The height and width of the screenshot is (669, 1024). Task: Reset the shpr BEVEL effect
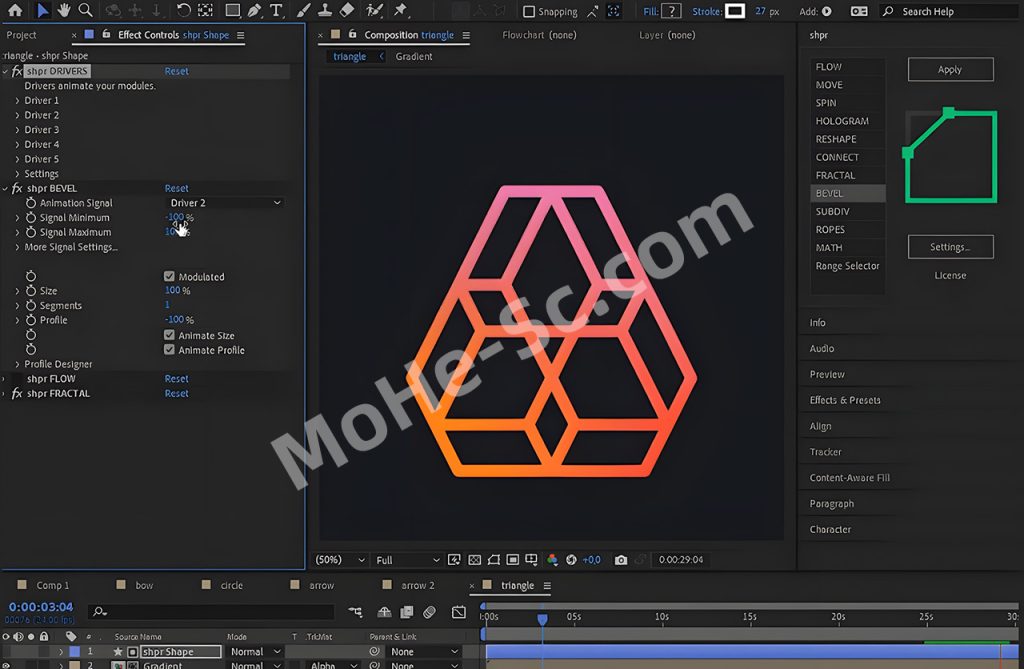point(176,188)
